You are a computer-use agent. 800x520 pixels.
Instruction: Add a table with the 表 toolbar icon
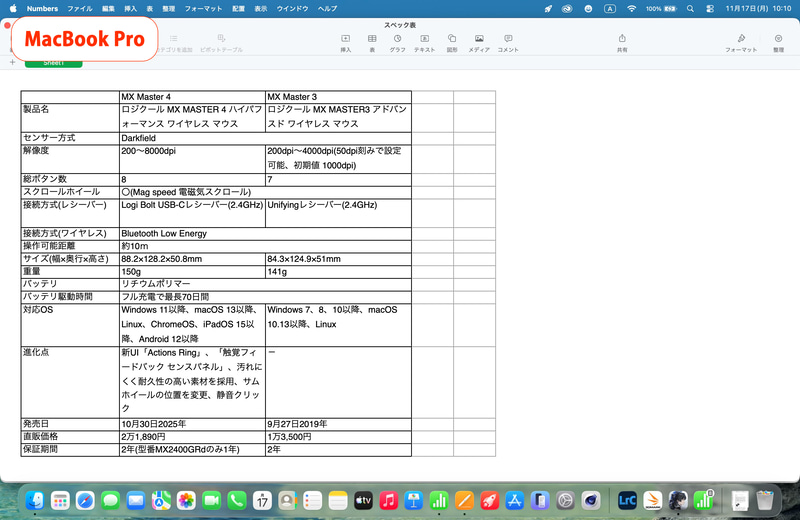coord(372,43)
